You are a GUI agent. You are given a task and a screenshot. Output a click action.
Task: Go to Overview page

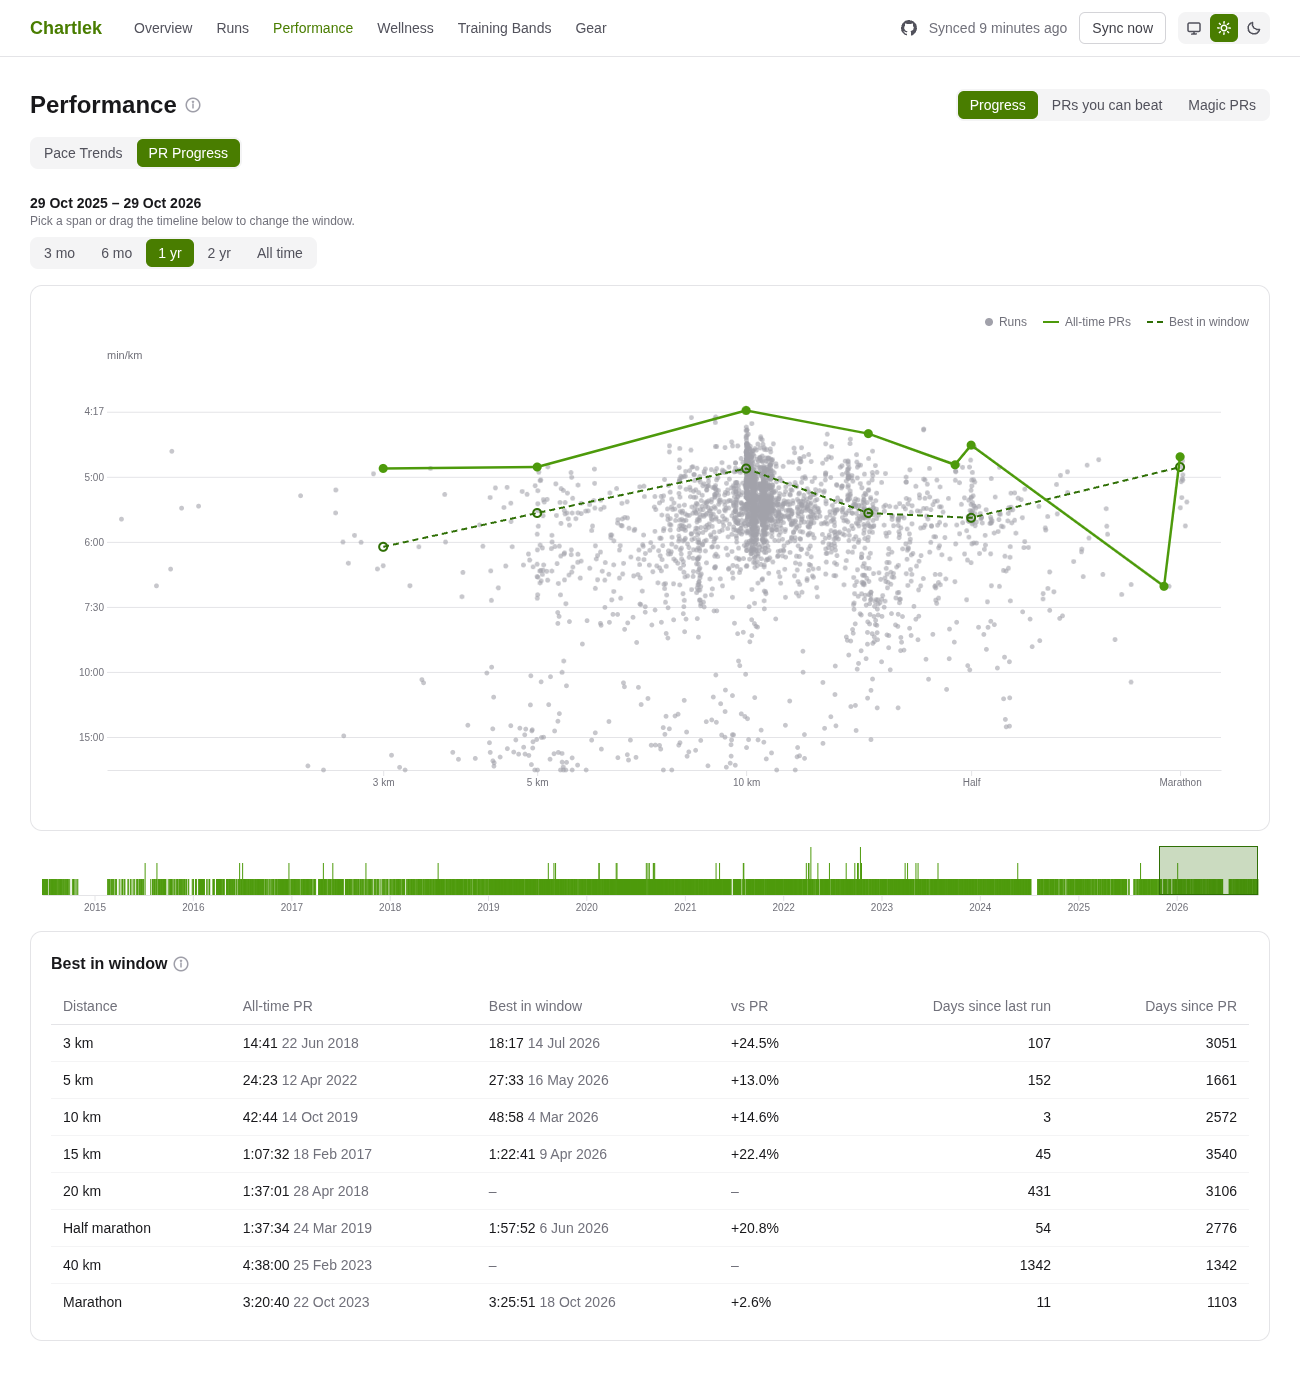point(163,28)
